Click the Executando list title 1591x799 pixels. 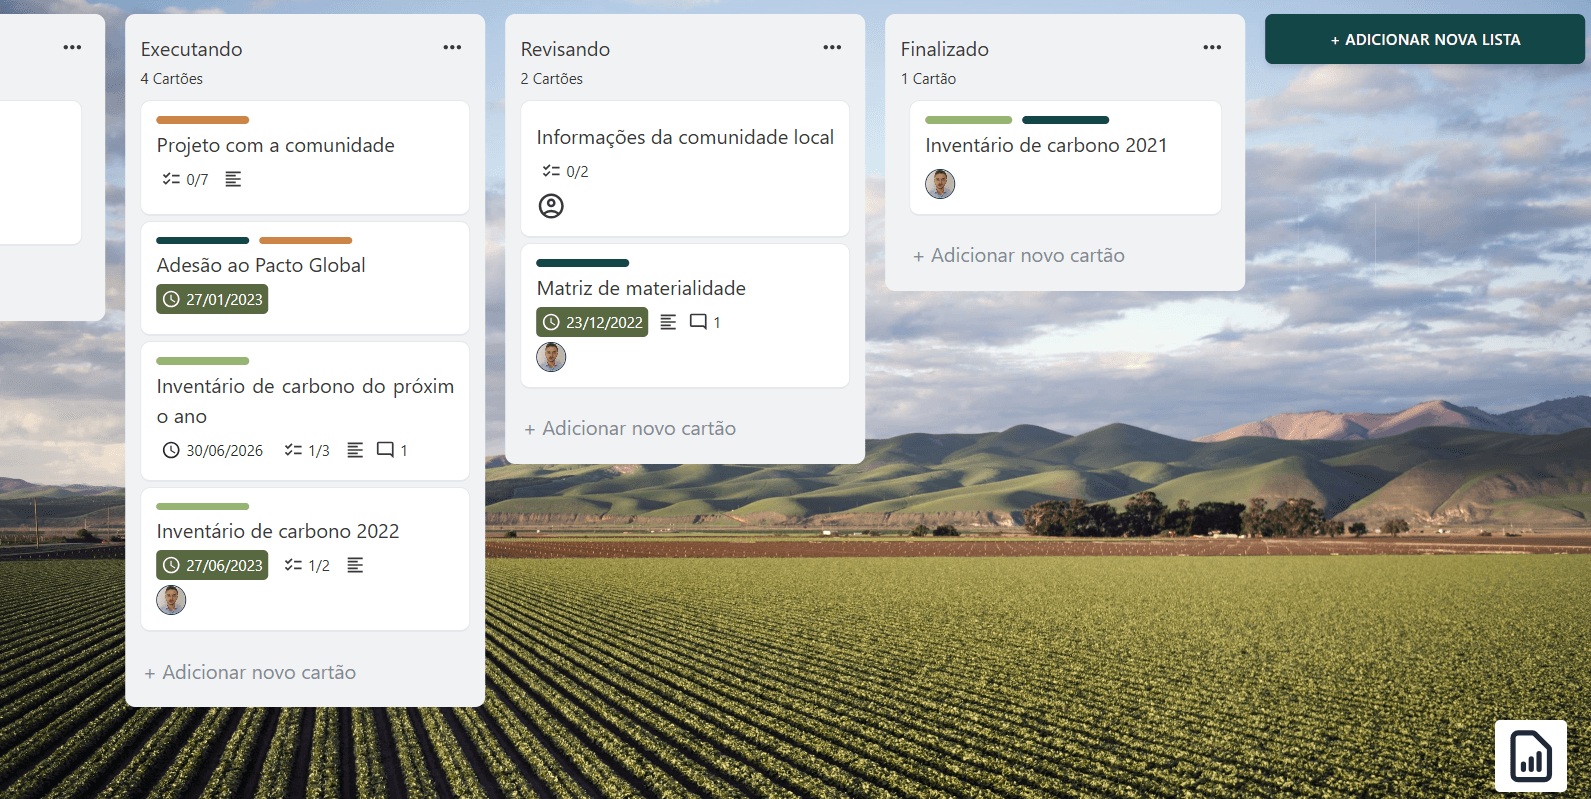coord(191,49)
